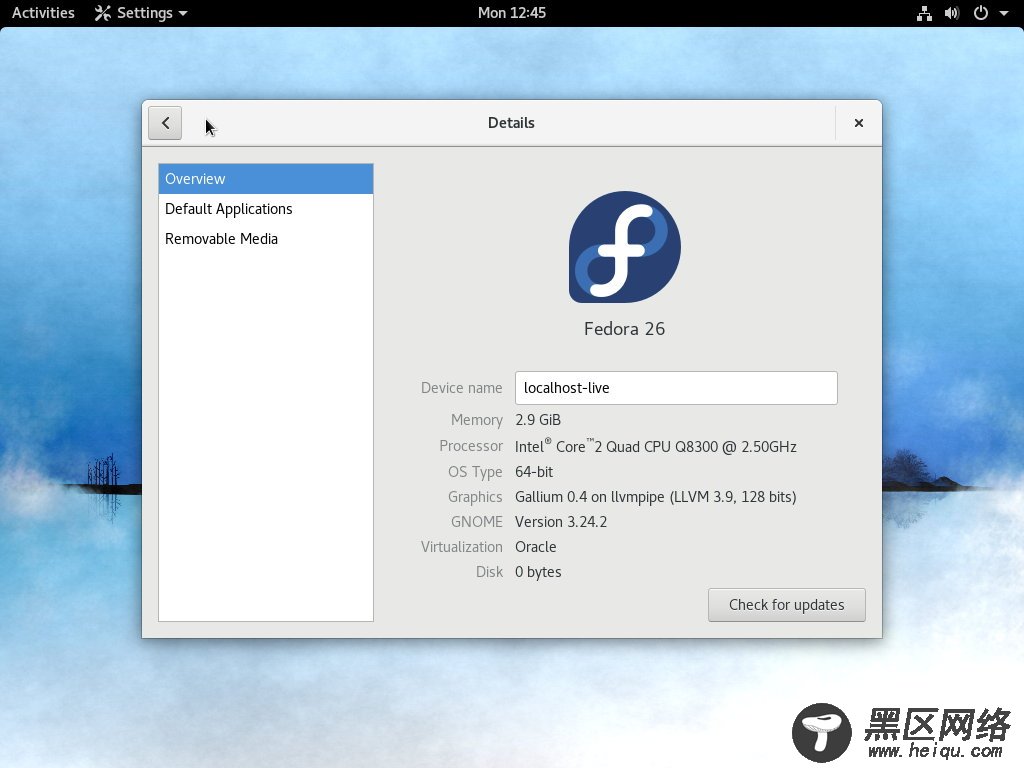The width and height of the screenshot is (1024, 768).
Task: Click Check for updates button
Action: point(786,605)
